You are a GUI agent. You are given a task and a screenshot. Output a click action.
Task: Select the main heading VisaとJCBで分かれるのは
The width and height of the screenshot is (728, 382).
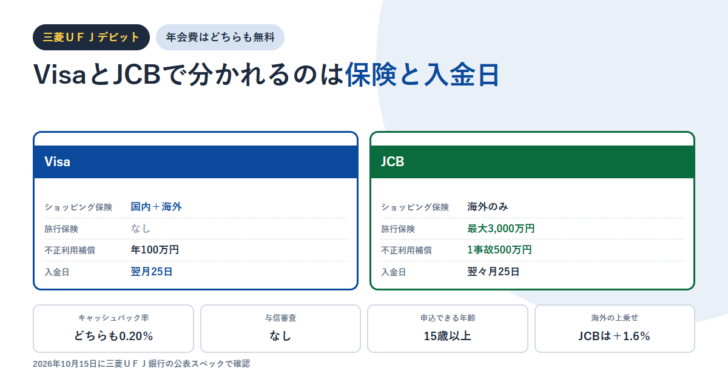tap(188, 75)
